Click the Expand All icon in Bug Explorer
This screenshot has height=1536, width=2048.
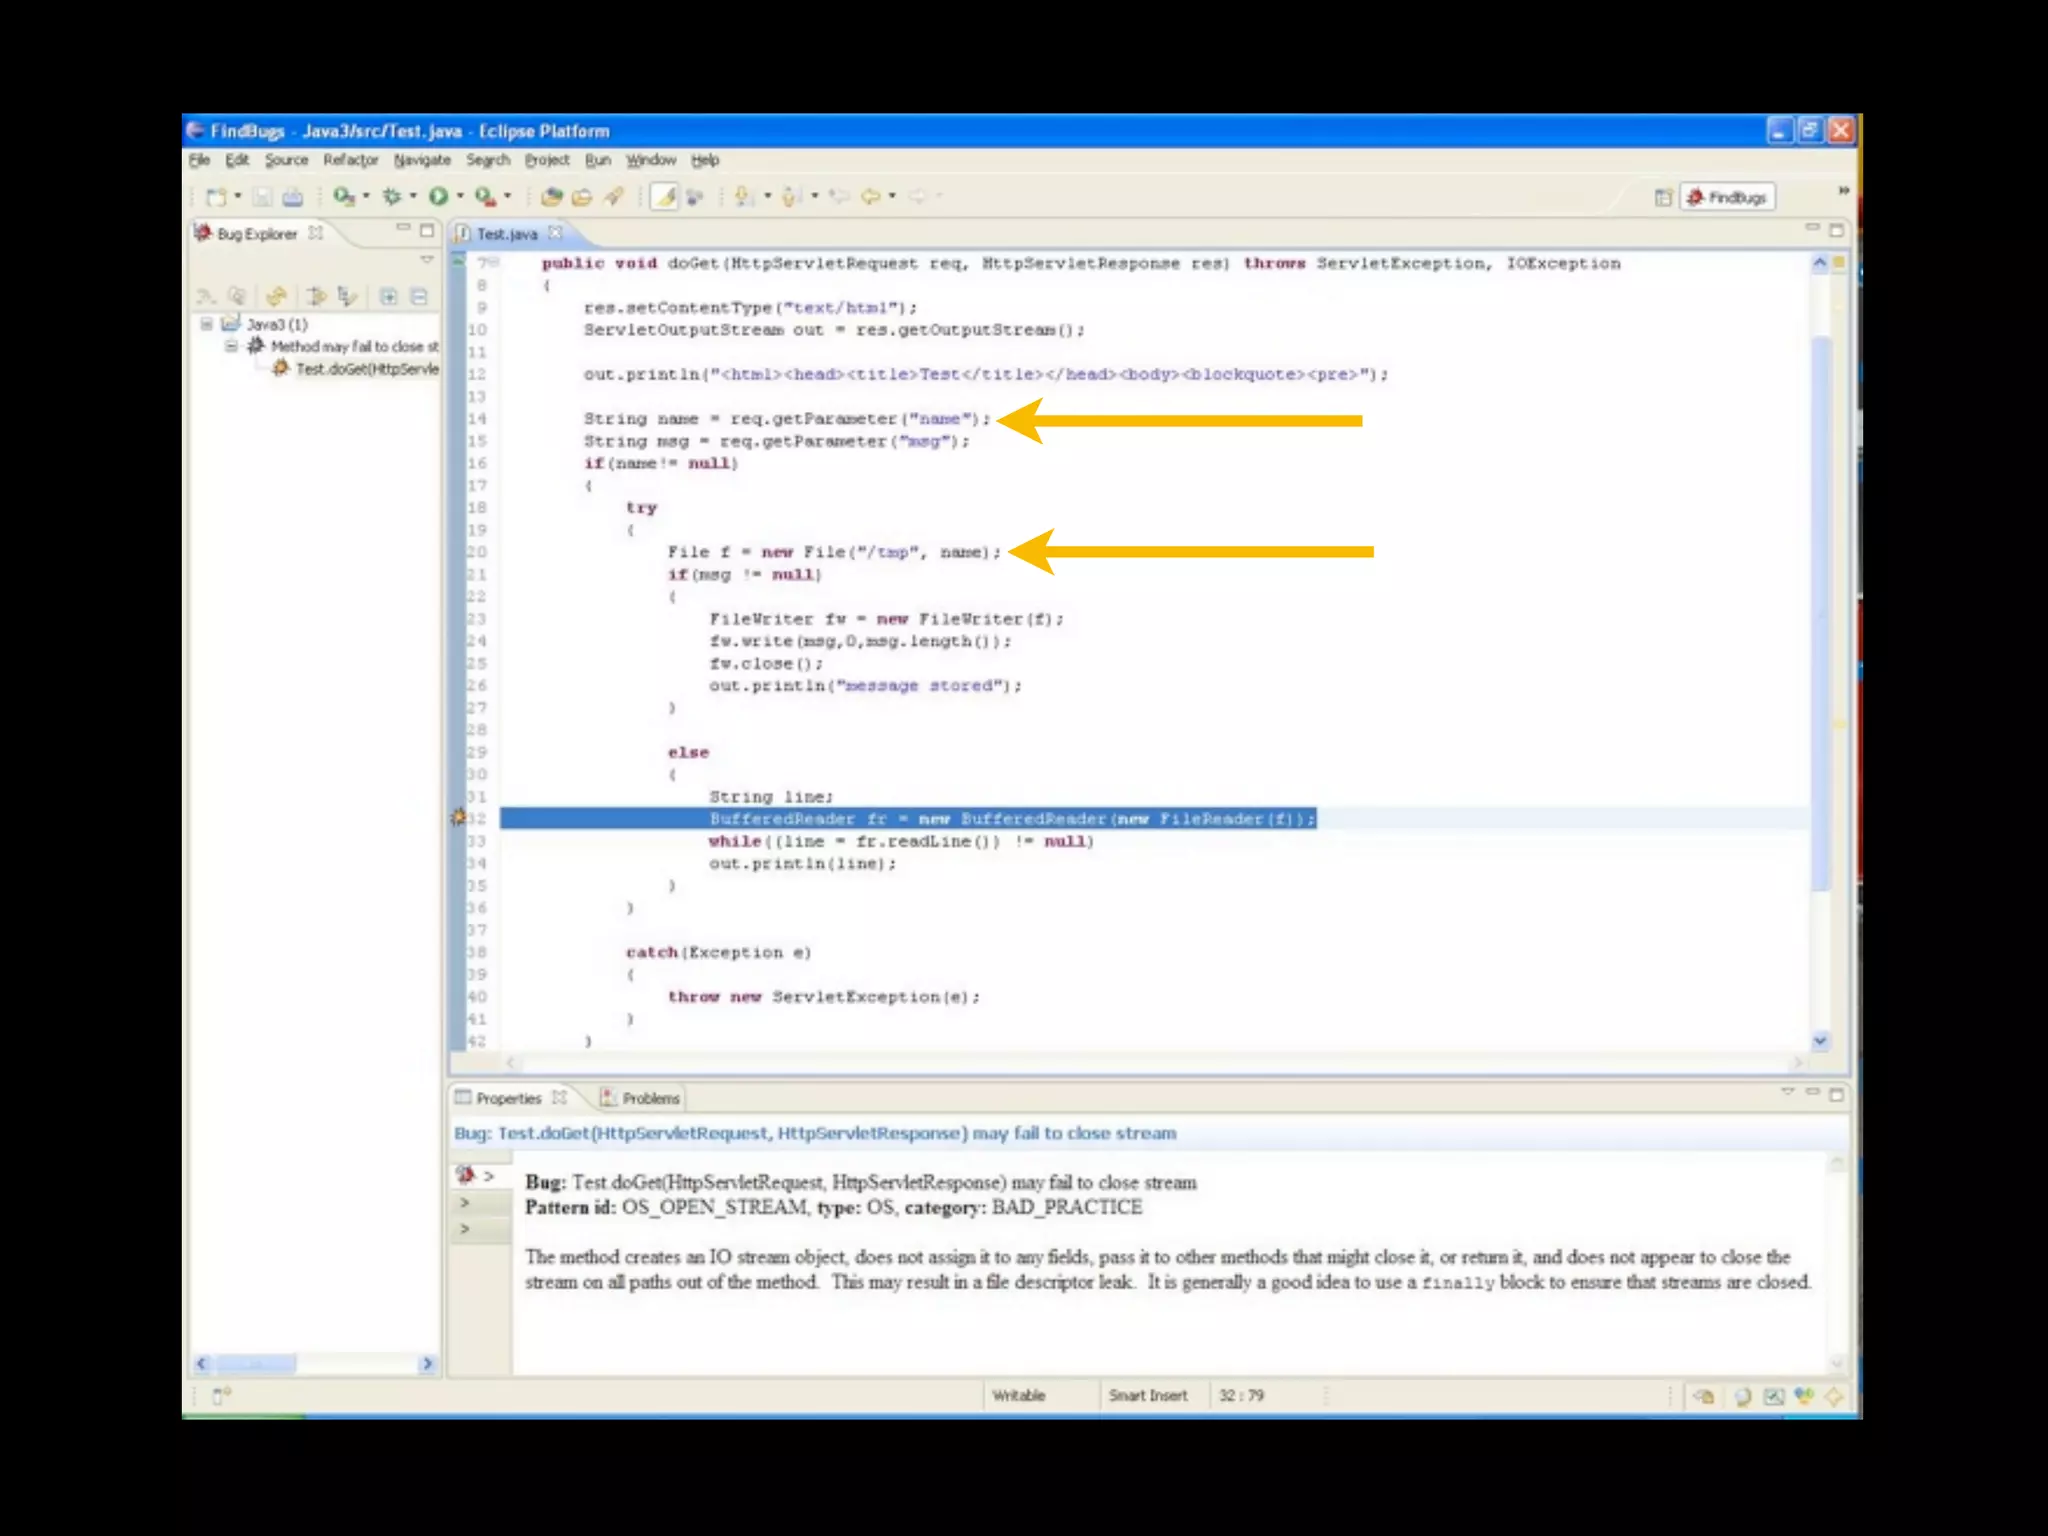[389, 296]
